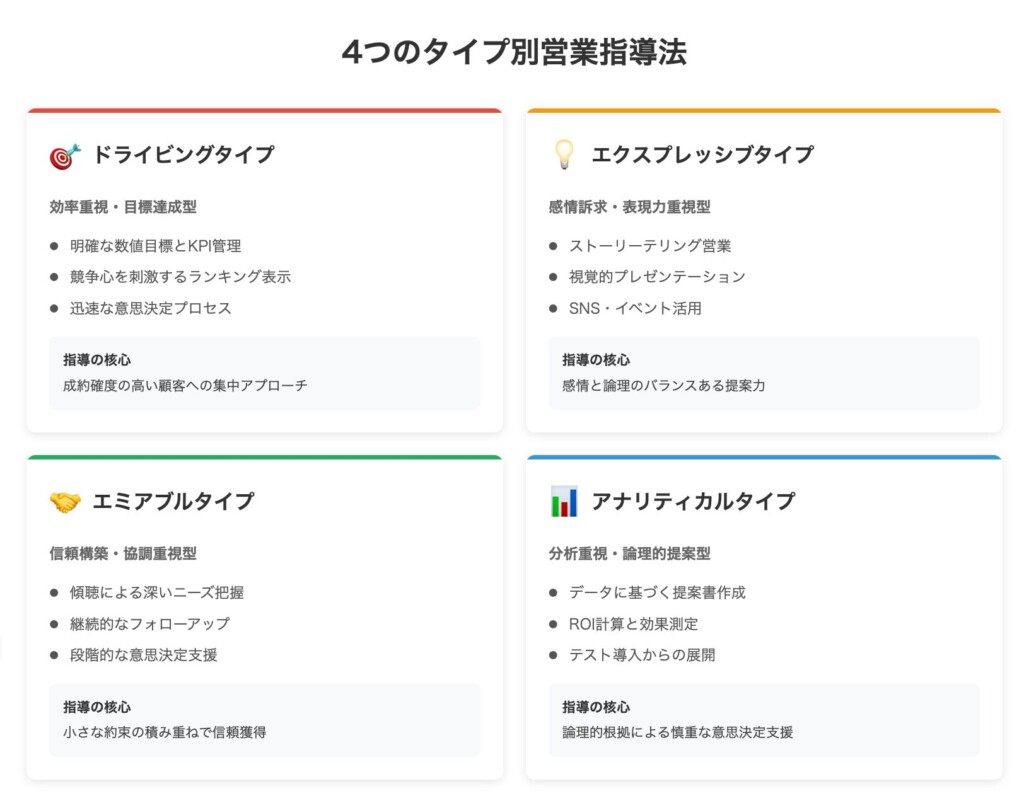This screenshot has width=1024, height=808.
Task: Click the subtitle 効率重視・目標達成型
Action: point(123,207)
